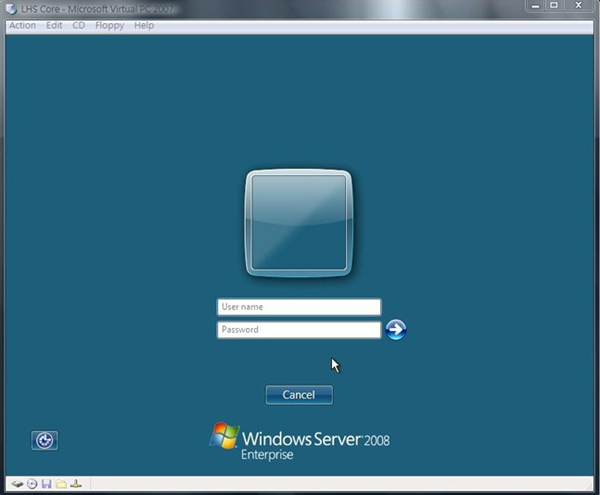This screenshot has height=495, width=600.
Task: Click the shared folder icon in status bar
Action: [61, 484]
